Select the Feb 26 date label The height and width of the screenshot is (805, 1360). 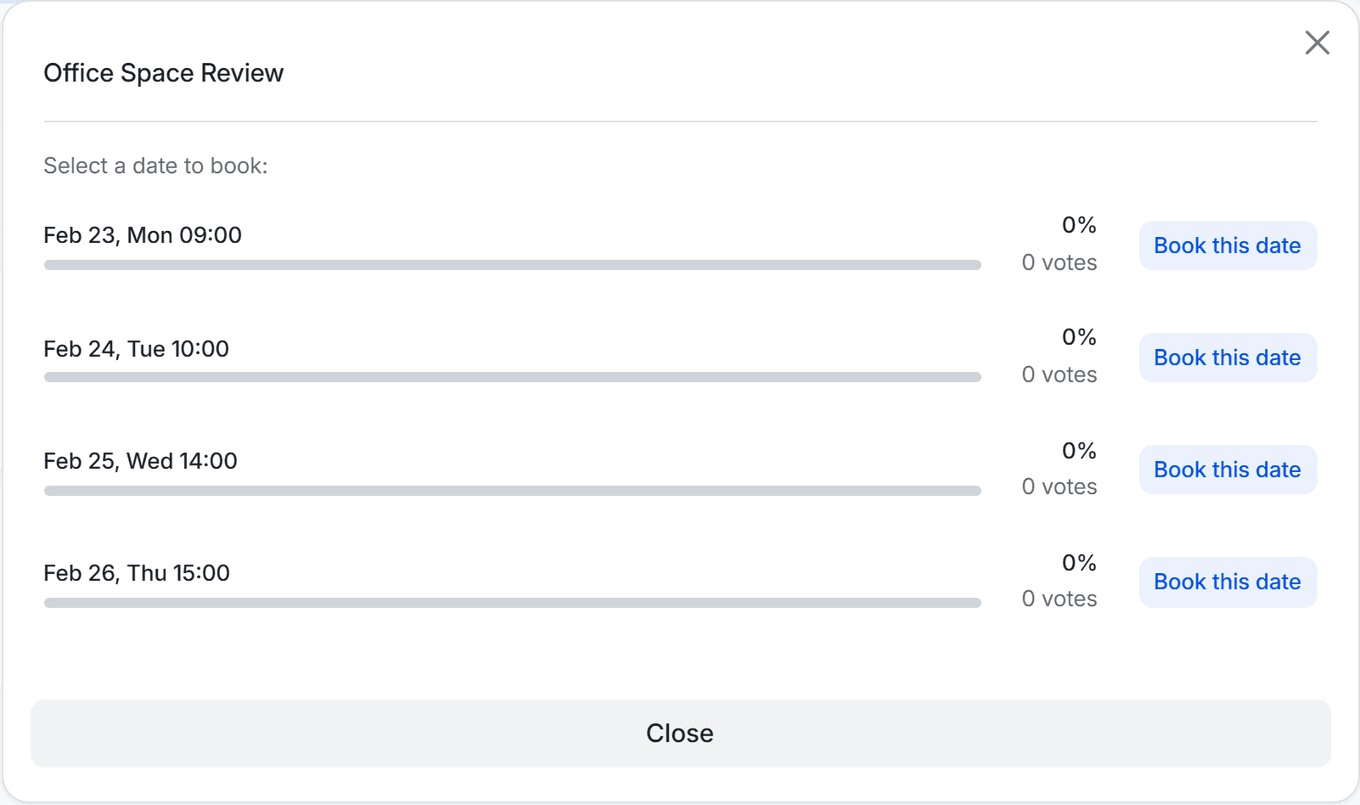click(136, 572)
